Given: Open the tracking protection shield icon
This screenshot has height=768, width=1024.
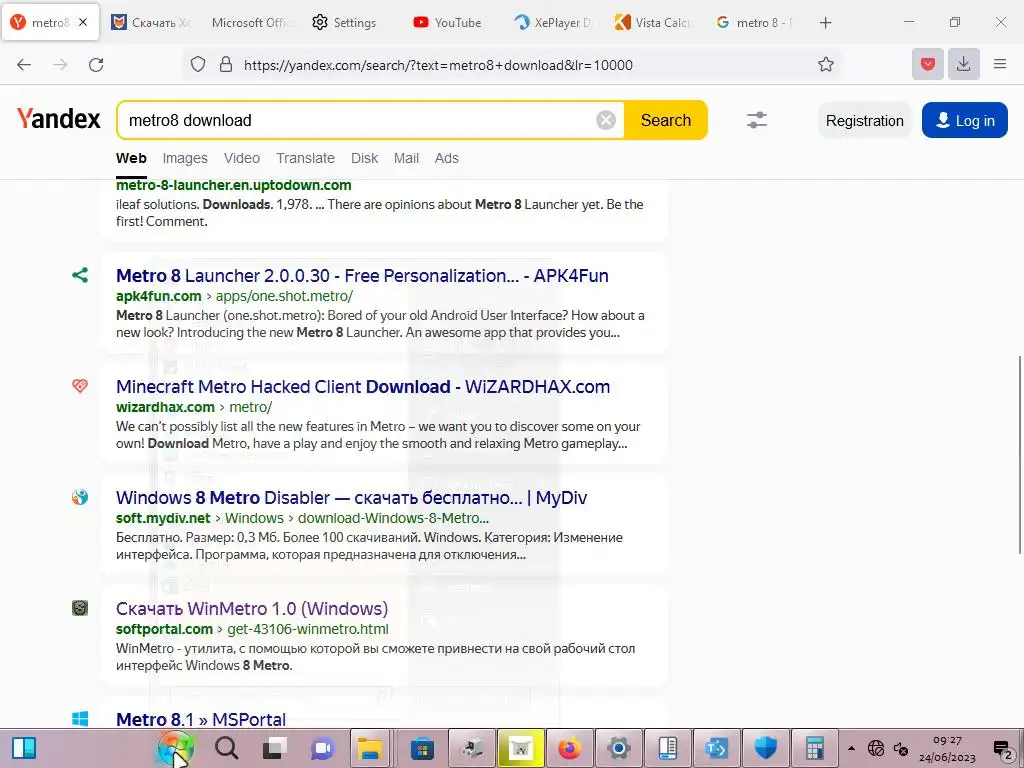Looking at the screenshot, I should click(198, 65).
